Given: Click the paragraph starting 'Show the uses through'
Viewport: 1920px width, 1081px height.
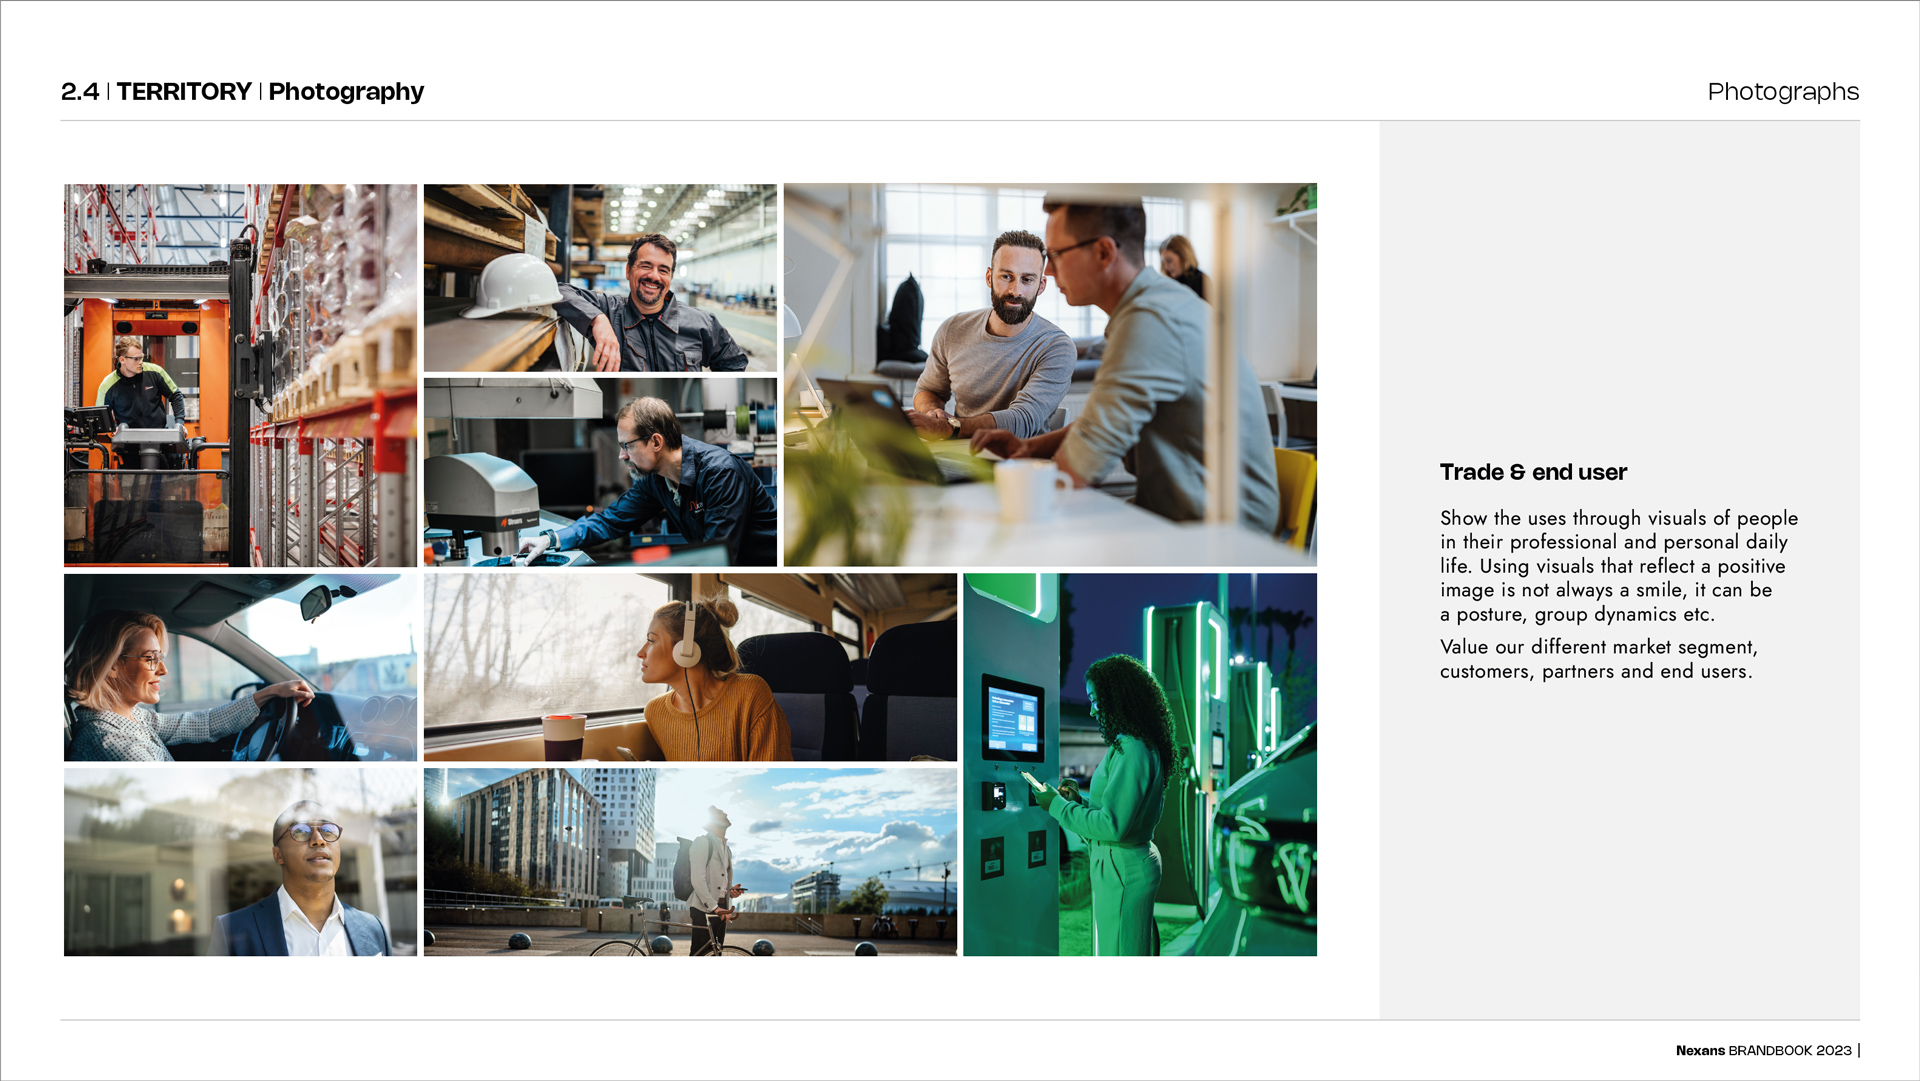Looking at the screenshot, I should pyautogui.click(x=1619, y=566).
